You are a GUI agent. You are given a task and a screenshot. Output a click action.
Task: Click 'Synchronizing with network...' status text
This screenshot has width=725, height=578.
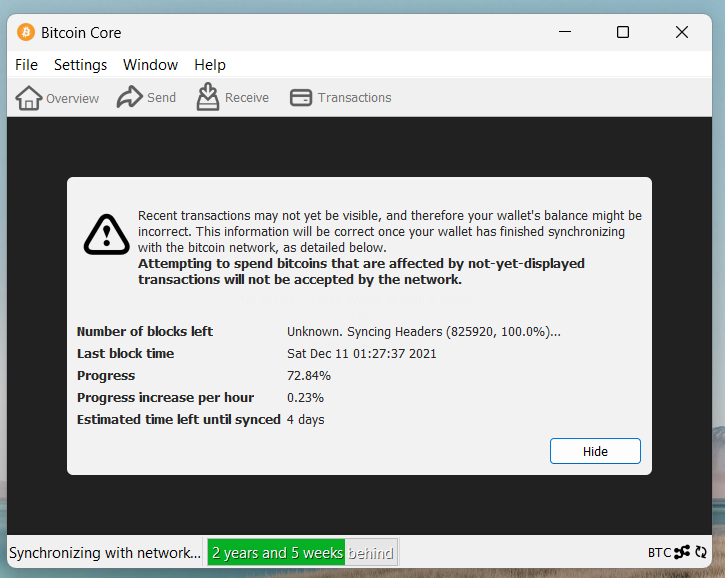pyautogui.click(x=105, y=553)
